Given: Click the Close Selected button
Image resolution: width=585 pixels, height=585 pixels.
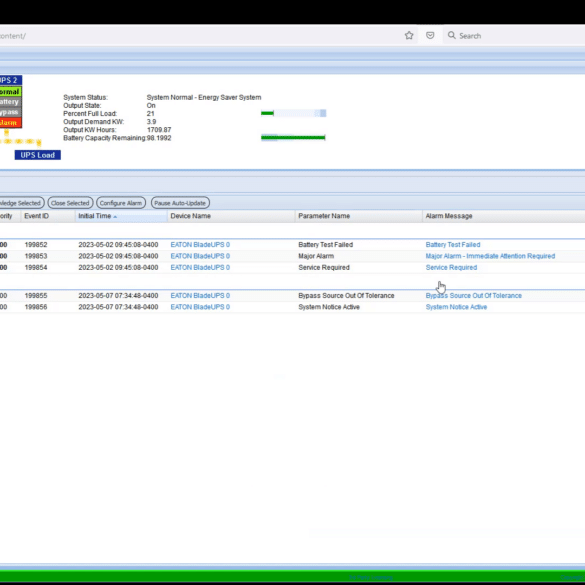Looking at the screenshot, I should [70, 203].
